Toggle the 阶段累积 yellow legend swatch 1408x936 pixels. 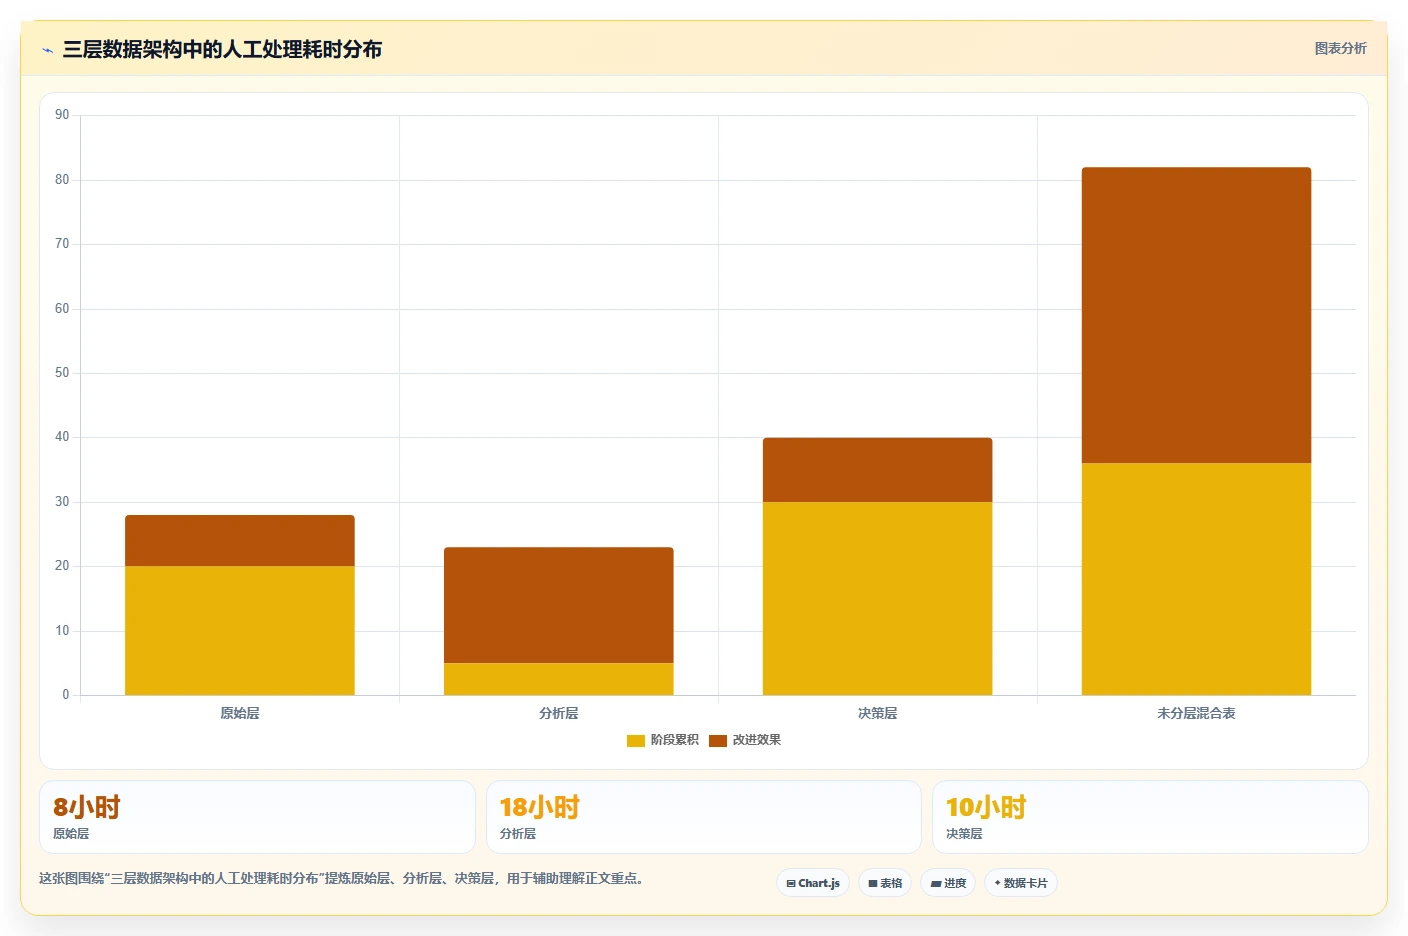(x=636, y=740)
